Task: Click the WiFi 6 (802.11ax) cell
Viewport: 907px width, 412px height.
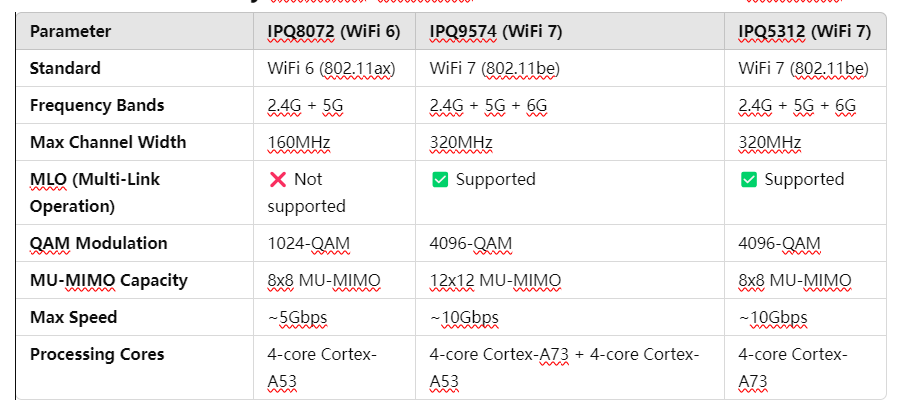Action: pyautogui.click(x=333, y=69)
